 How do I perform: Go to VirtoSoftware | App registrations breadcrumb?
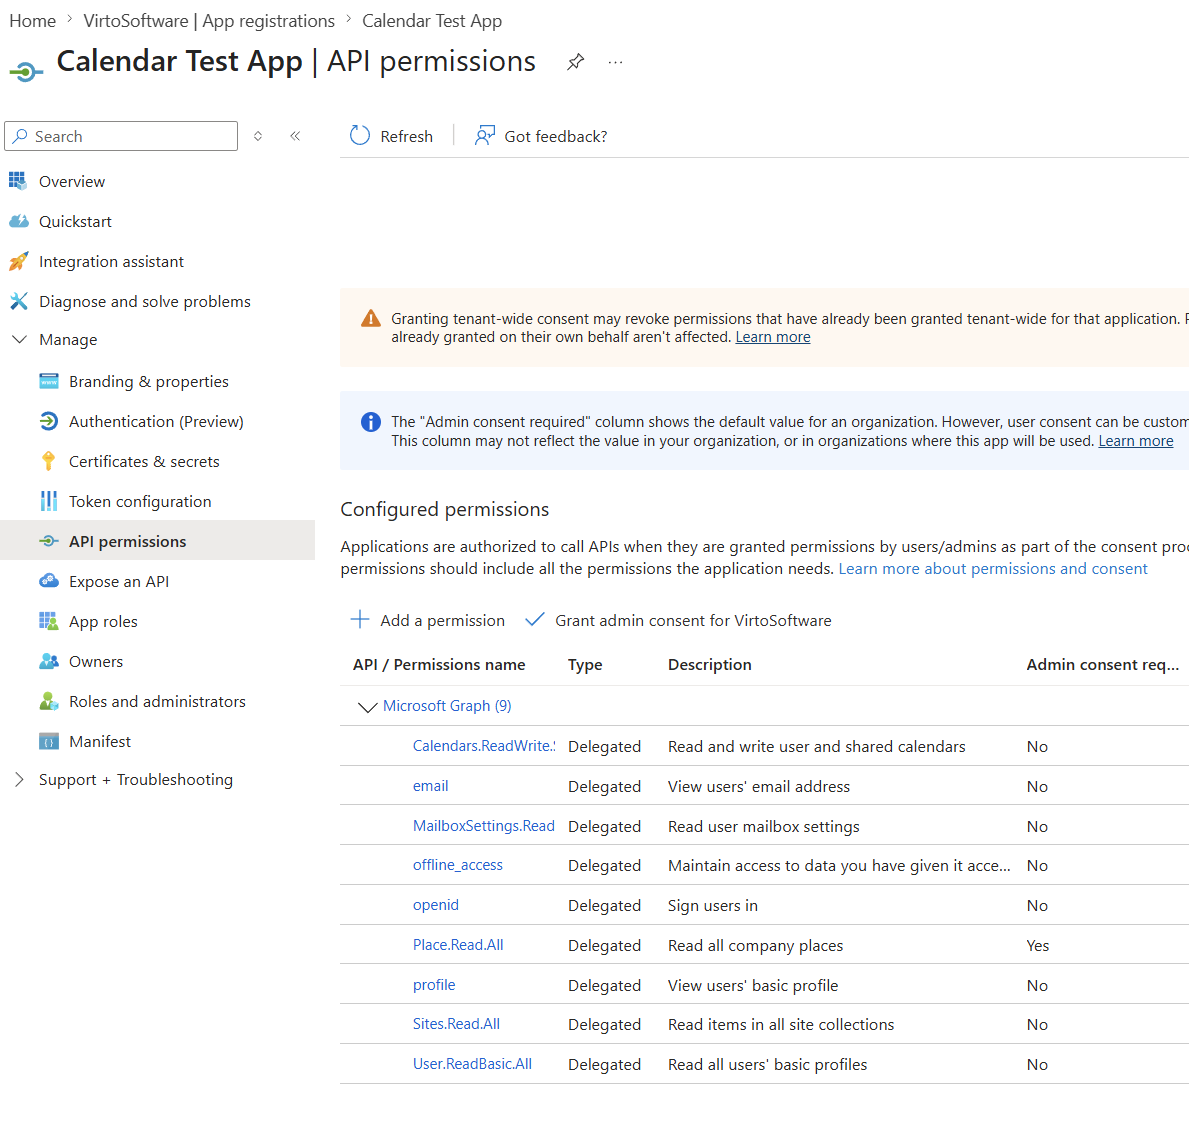point(209,20)
